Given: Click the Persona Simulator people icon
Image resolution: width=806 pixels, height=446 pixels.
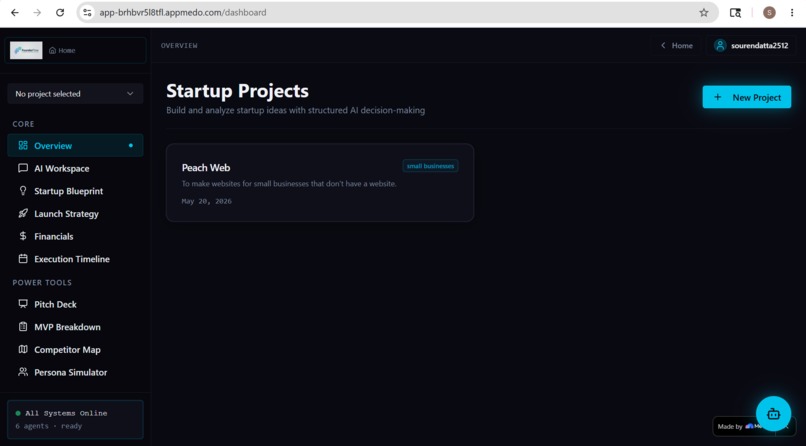Looking at the screenshot, I should tap(23, 371).
